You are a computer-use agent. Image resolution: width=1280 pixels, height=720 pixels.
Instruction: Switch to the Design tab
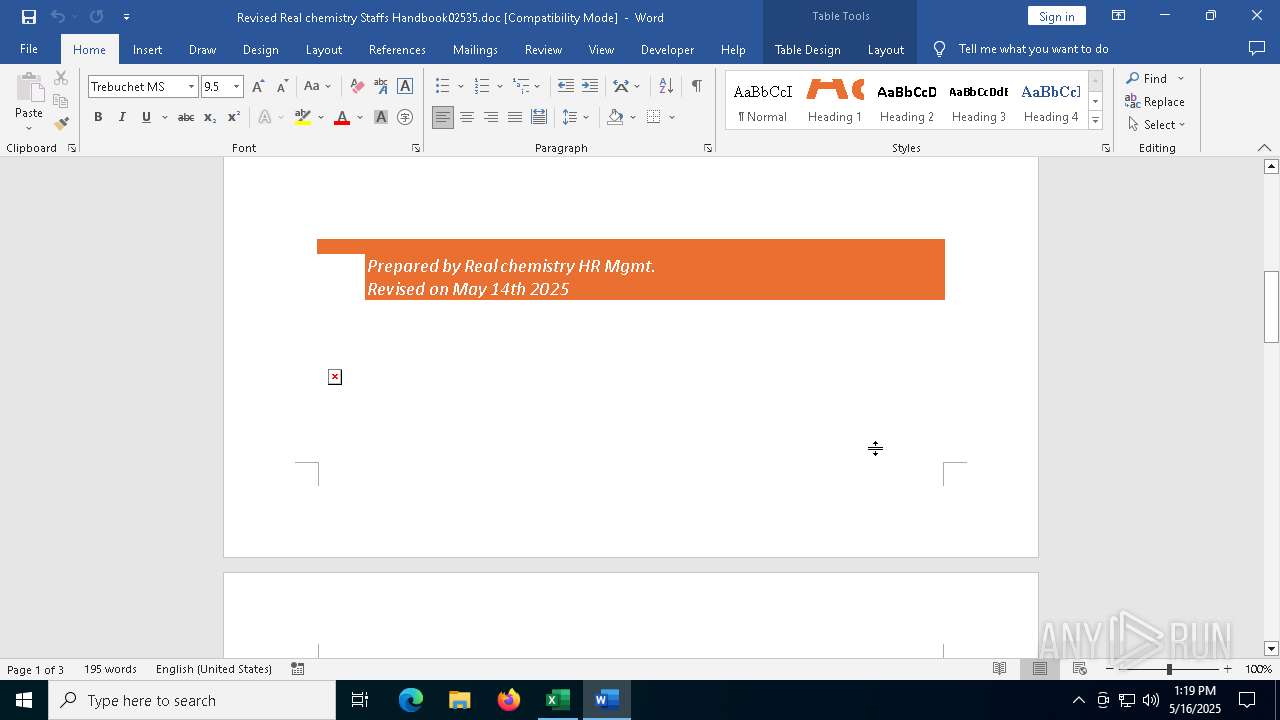260,49
